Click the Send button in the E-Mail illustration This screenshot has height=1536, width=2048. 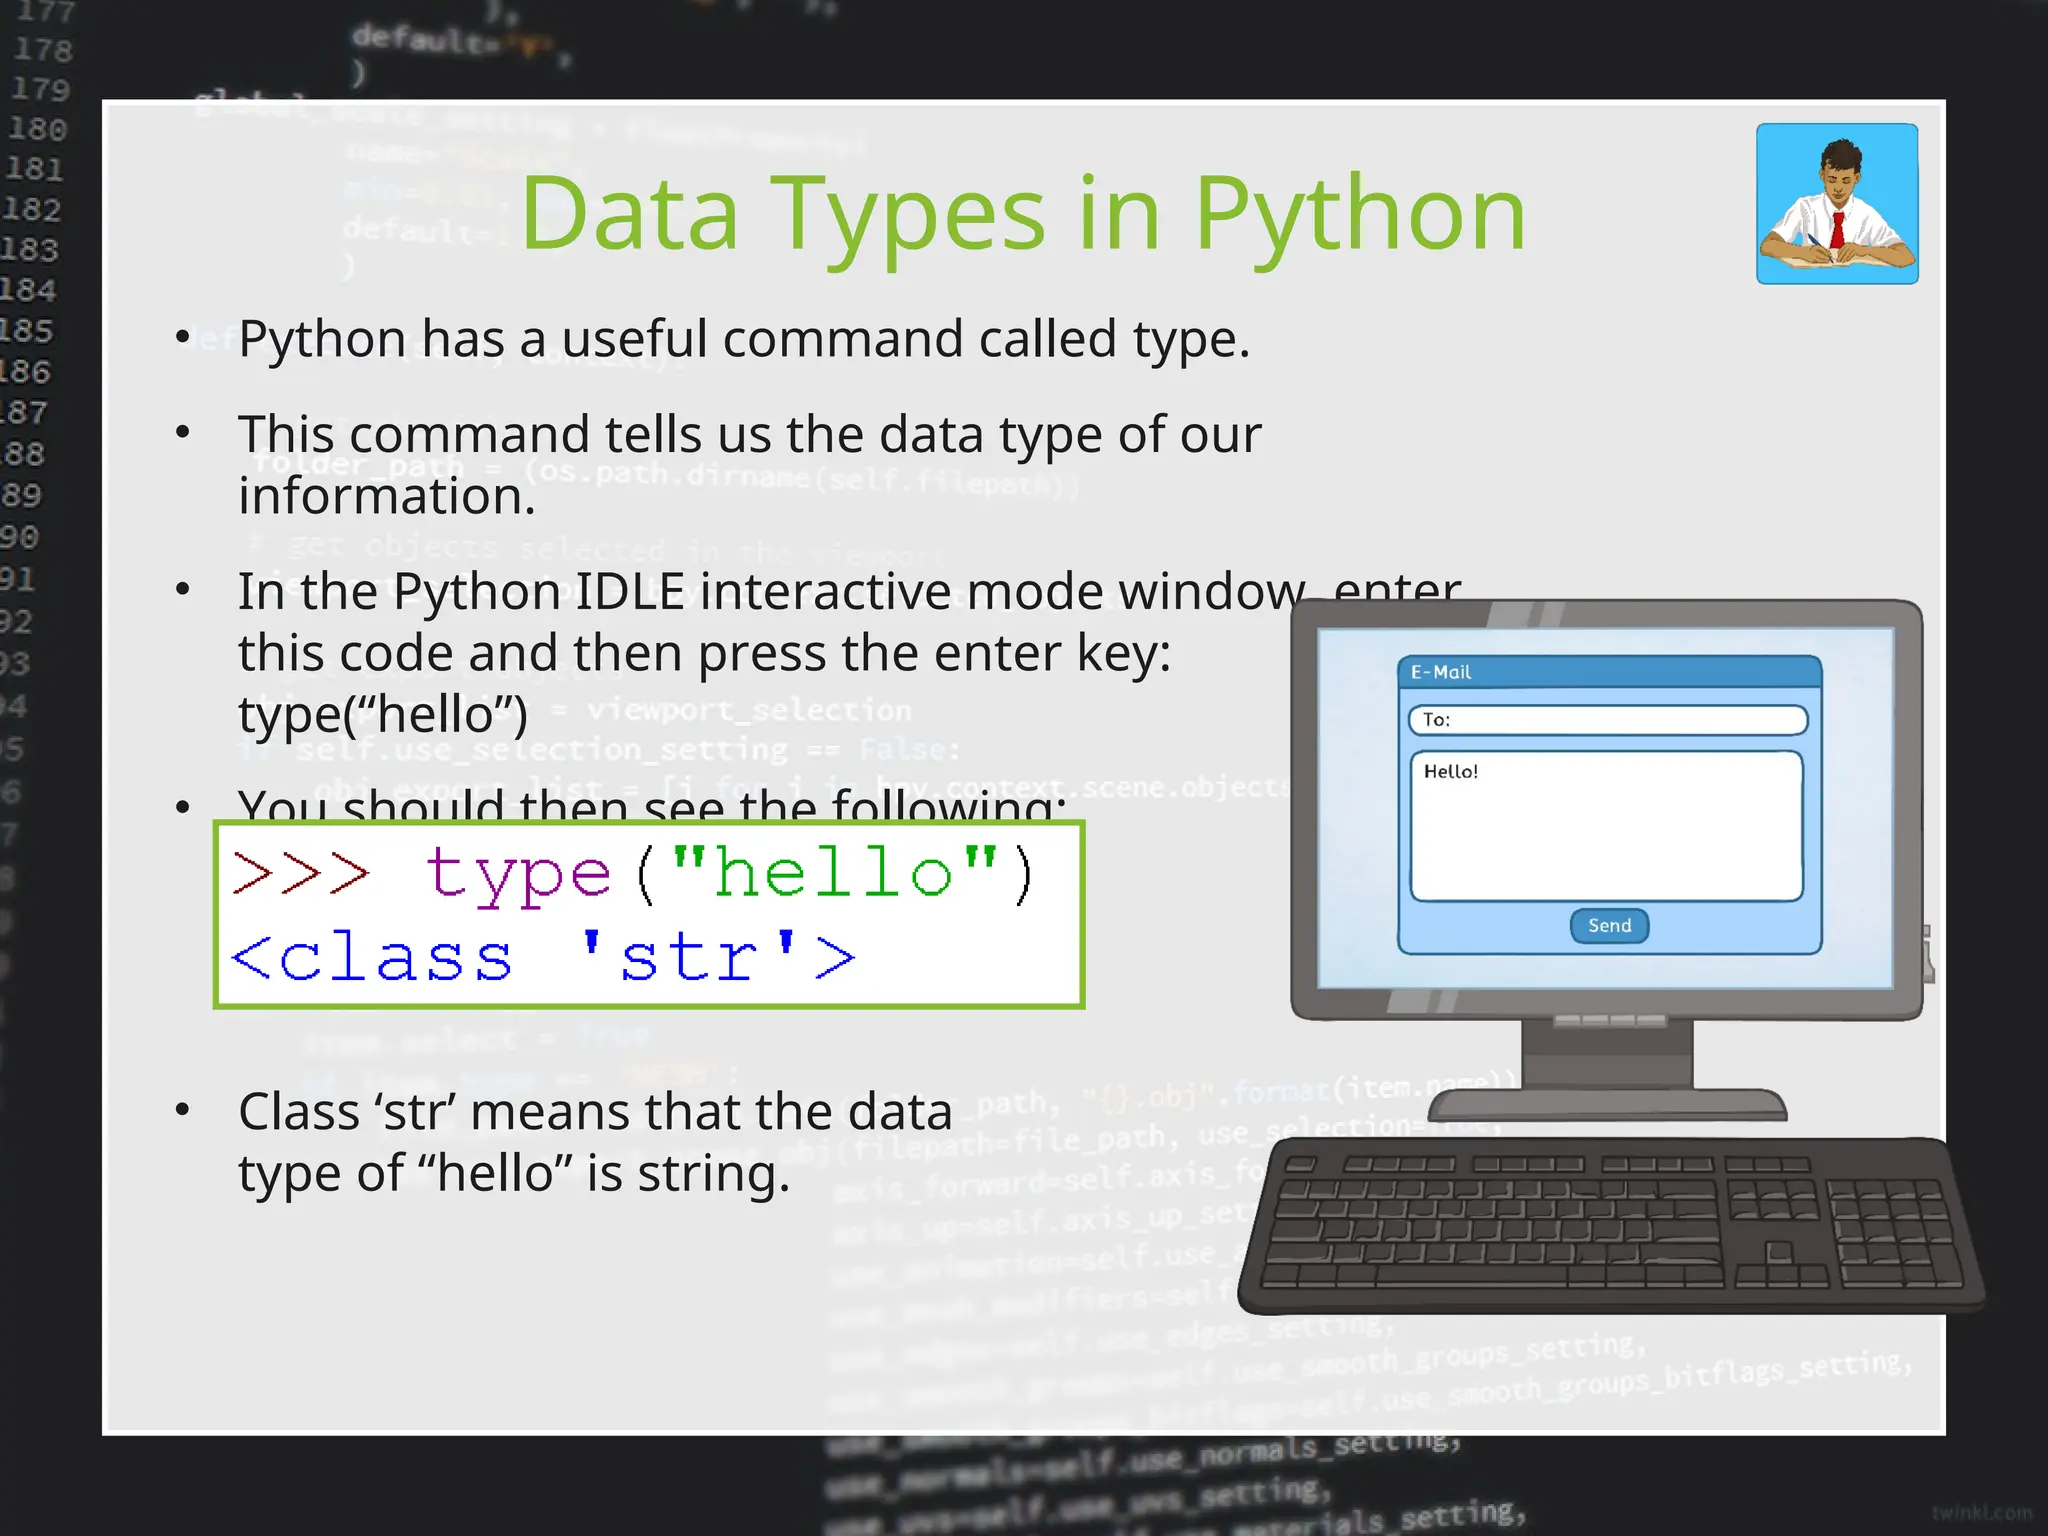(x=1609, y=926)
